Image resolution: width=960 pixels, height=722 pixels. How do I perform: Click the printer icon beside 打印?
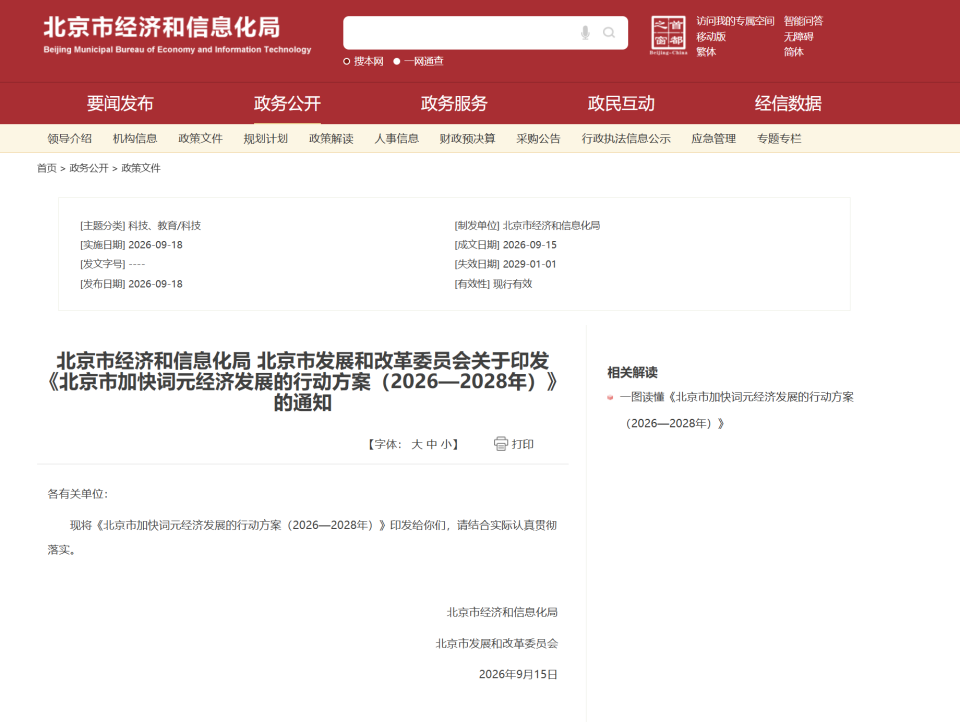[x=501, y=443]
